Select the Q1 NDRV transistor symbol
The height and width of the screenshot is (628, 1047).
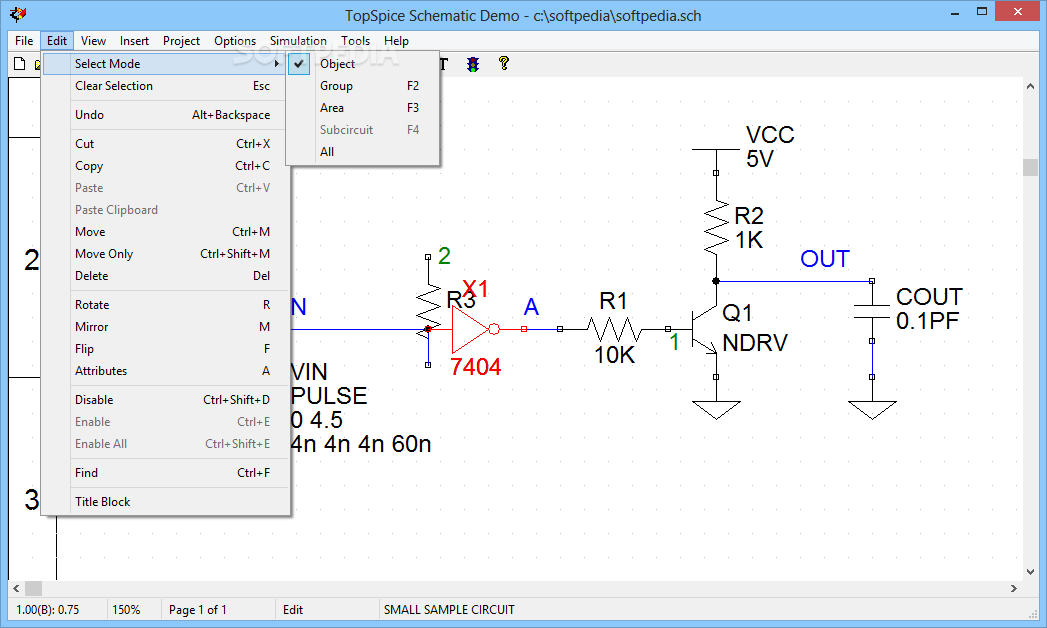pyautogui.click(x=706, y=330)
